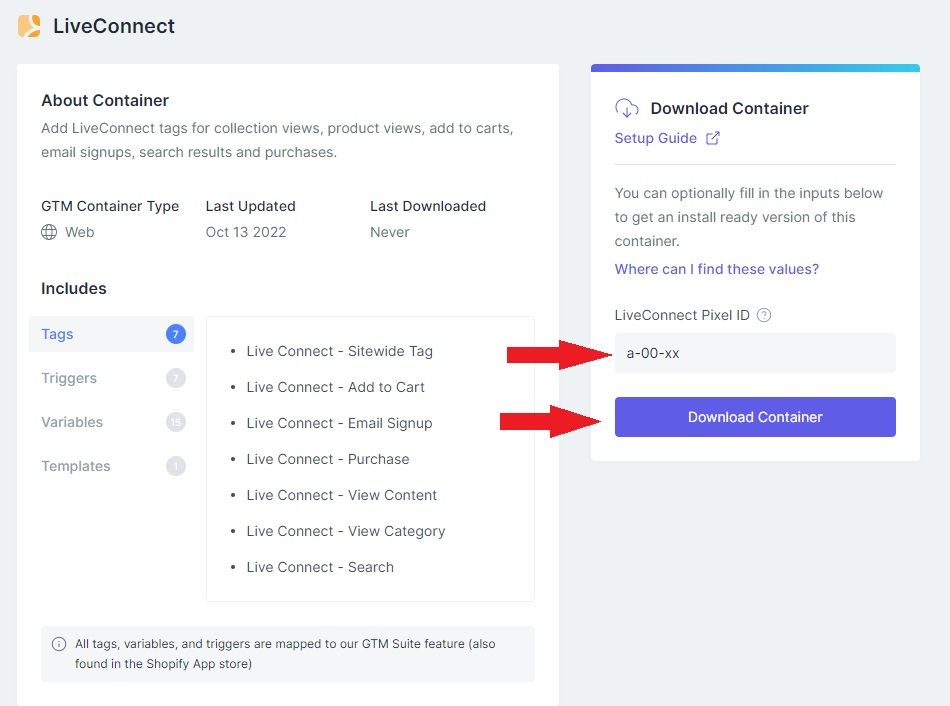Click the Live Connect - Search item

[320, 567]
